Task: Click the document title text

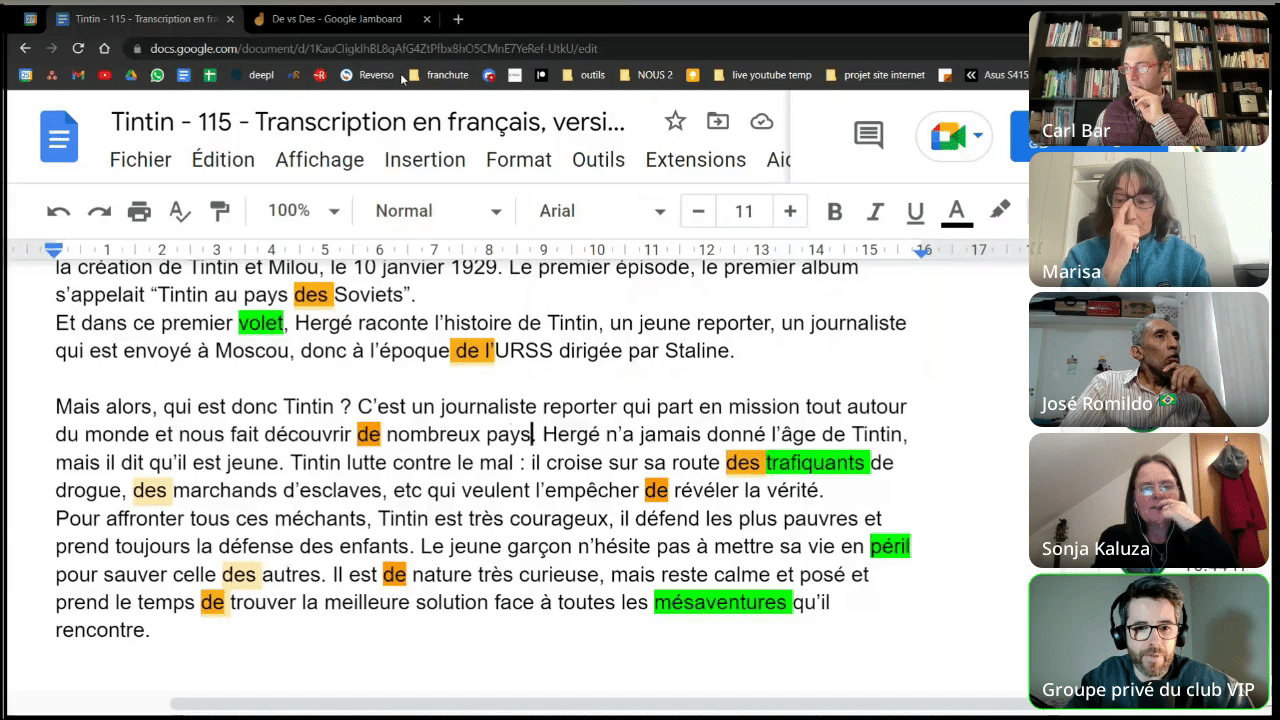Action: coord(367,122)
